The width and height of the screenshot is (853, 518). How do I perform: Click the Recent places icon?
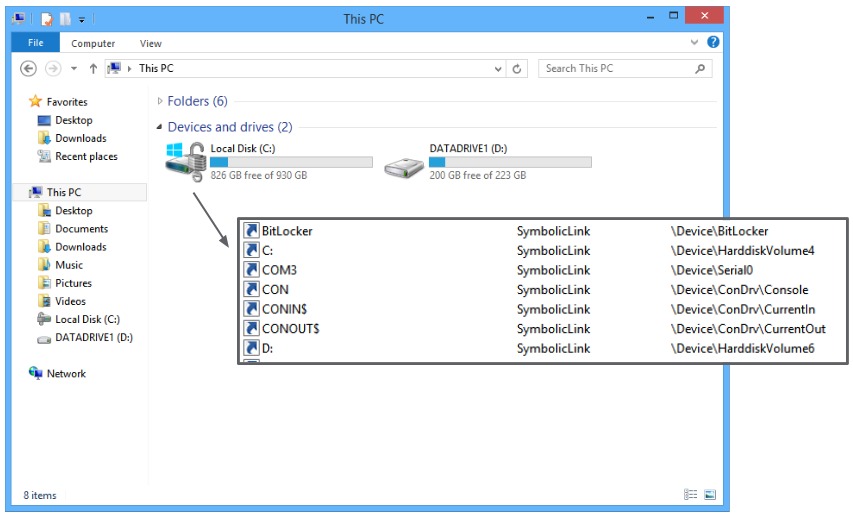[x=44, y=156]
